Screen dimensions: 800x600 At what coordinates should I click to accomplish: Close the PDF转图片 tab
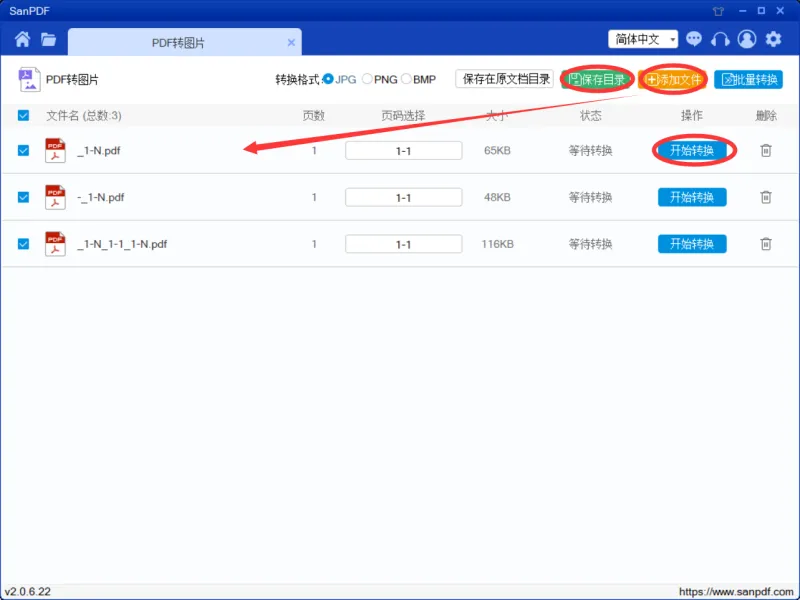291,42
